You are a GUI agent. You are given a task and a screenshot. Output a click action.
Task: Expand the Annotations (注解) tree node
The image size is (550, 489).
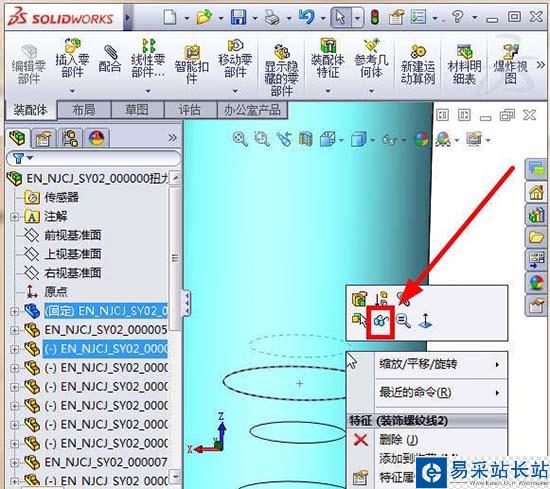click(14, 217)
